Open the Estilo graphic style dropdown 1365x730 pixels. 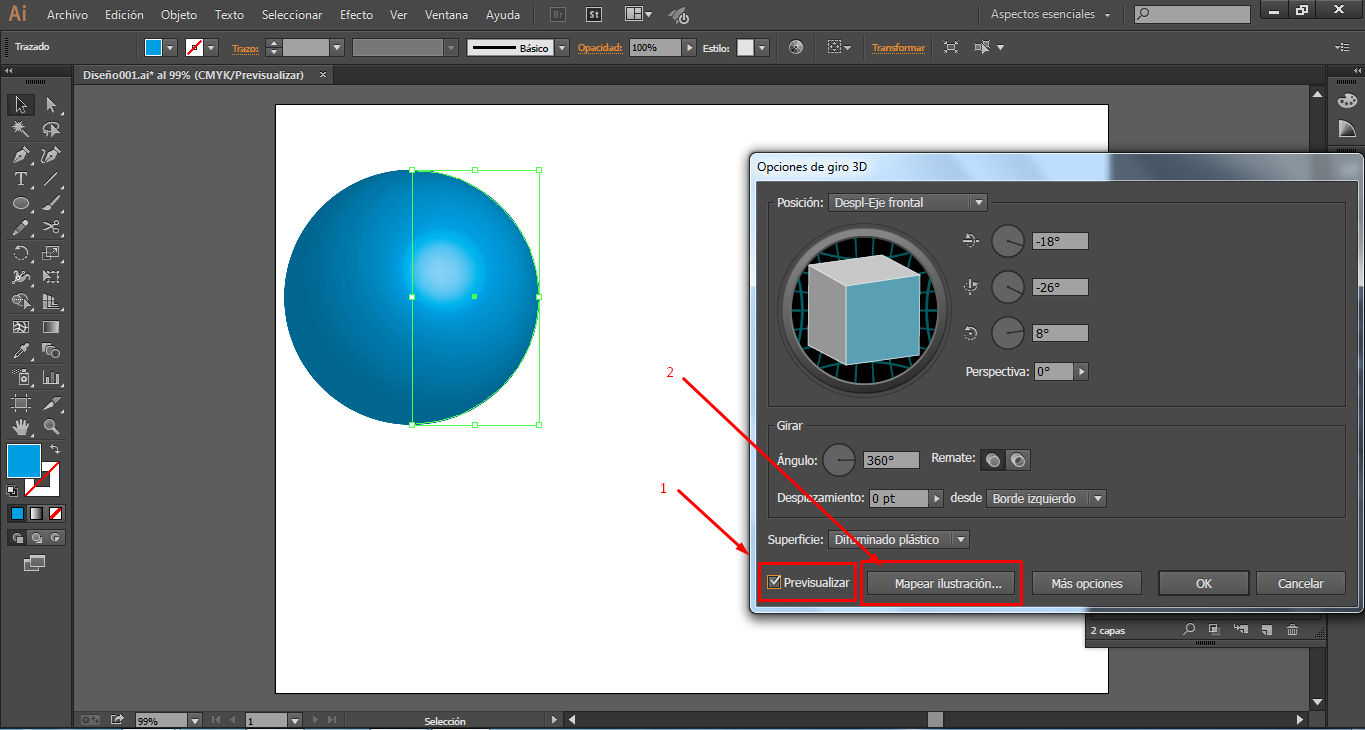pyautogui.click(x=762, y=47)
